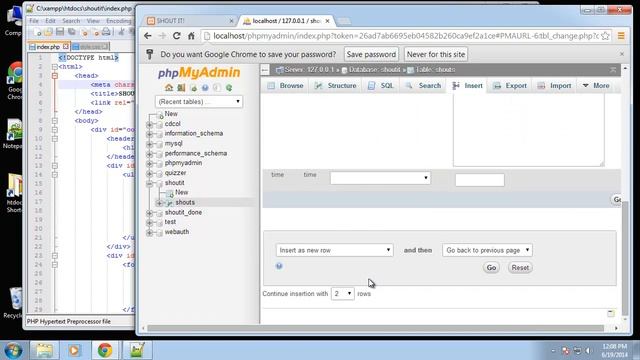
Task: Collapse the phpMyAdmin navigation panel arrow
Action: (x=265, y=70)
